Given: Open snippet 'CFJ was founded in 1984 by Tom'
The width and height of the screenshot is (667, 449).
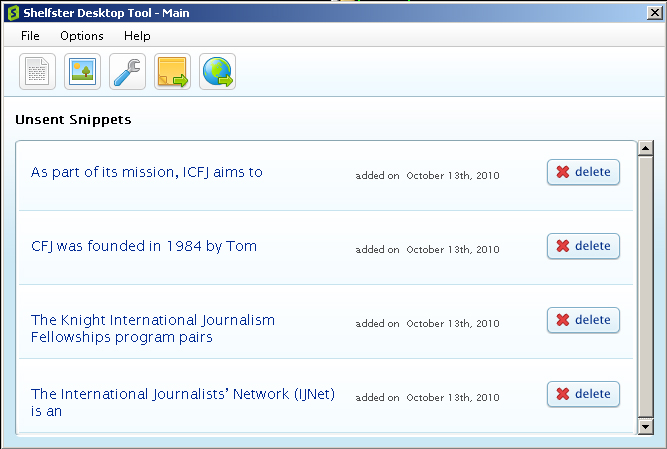Looking at the screenshot, I should coord(144,246).
